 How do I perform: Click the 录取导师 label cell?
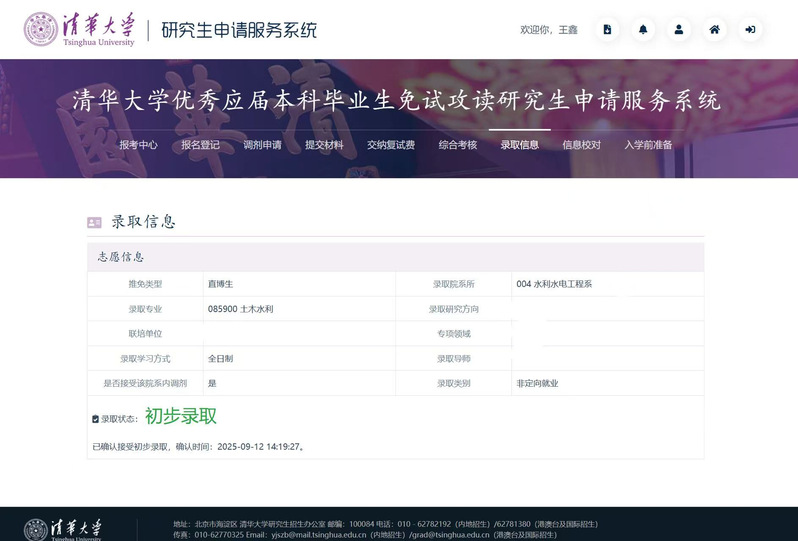(x=453, y=358)
